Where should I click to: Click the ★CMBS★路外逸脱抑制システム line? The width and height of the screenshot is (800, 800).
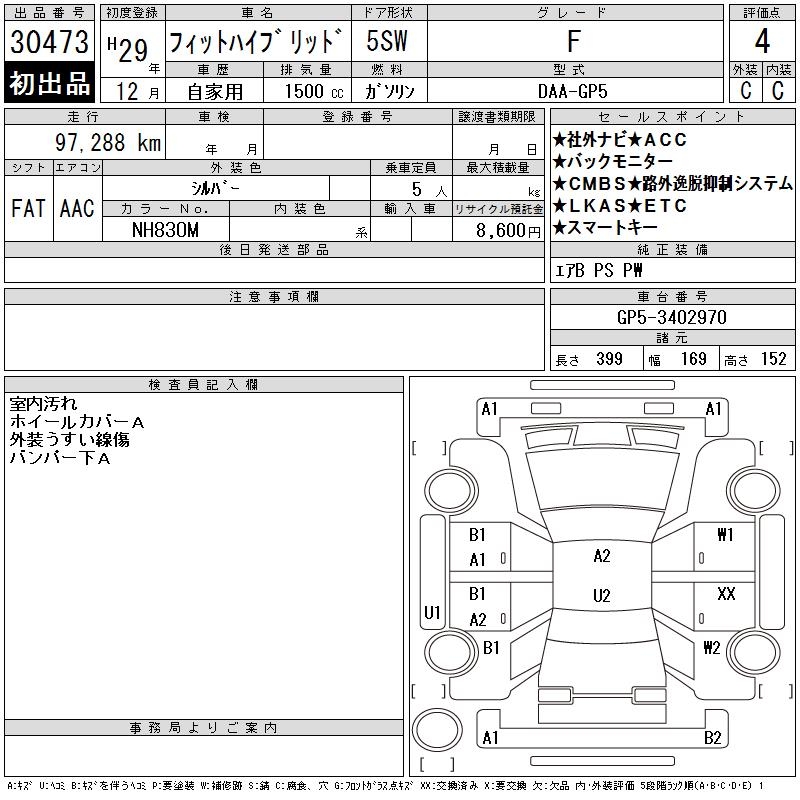tap(672, 183)
